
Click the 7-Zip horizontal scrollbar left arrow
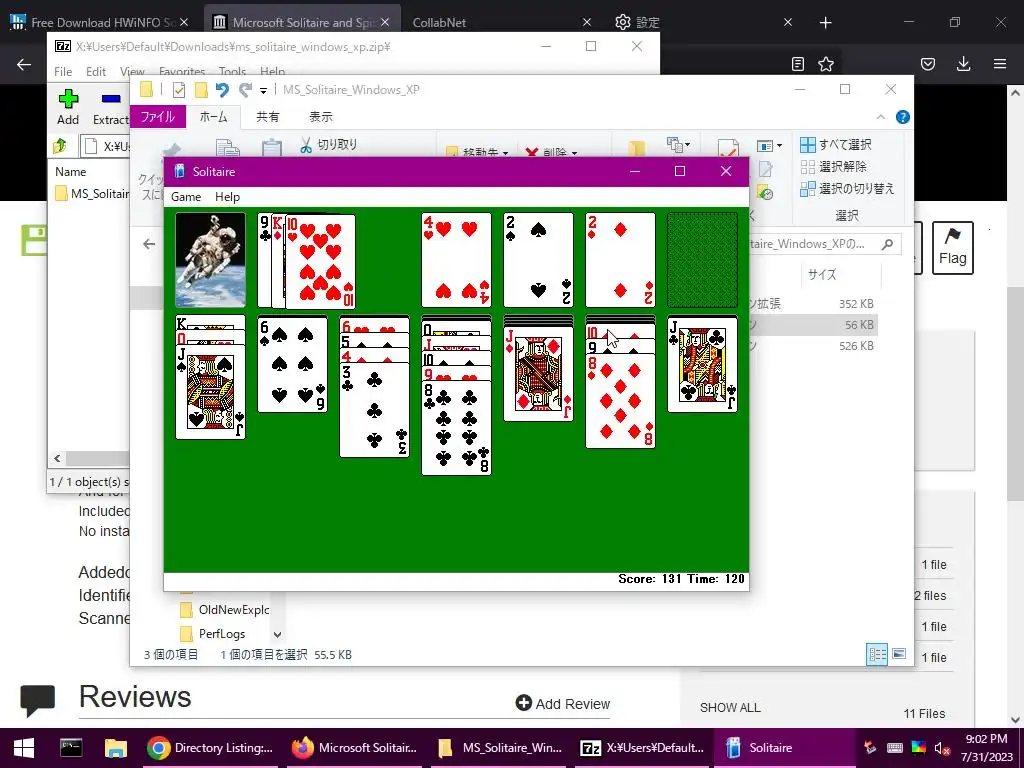(57, 458)
